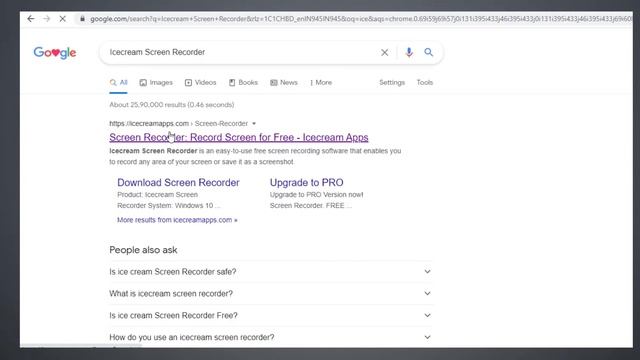The width and height of the screenshot is (640, 360).
Task: Open the icecreamapps.com result dropdown arrow
Action: tap(254, 124)
